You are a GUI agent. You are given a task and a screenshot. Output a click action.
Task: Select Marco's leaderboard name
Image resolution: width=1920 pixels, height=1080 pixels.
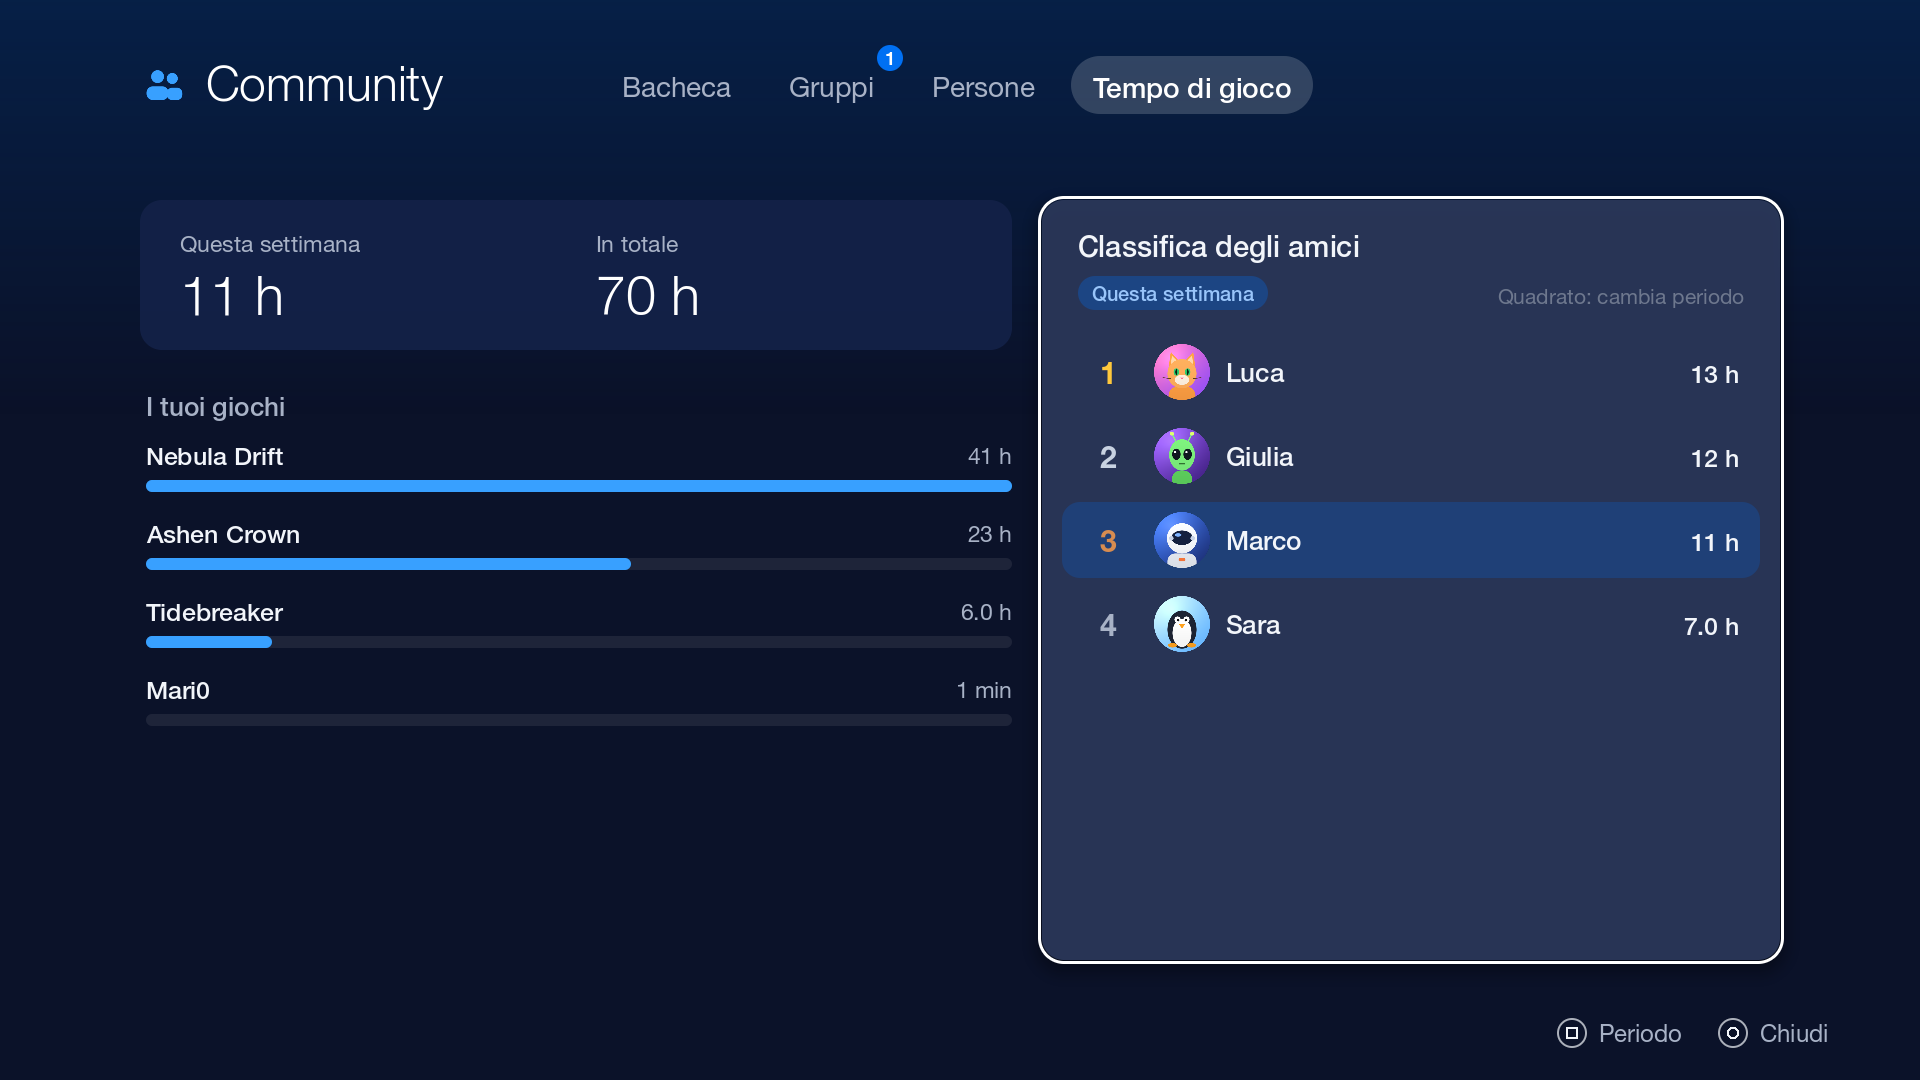click(x=1263, y=541)
